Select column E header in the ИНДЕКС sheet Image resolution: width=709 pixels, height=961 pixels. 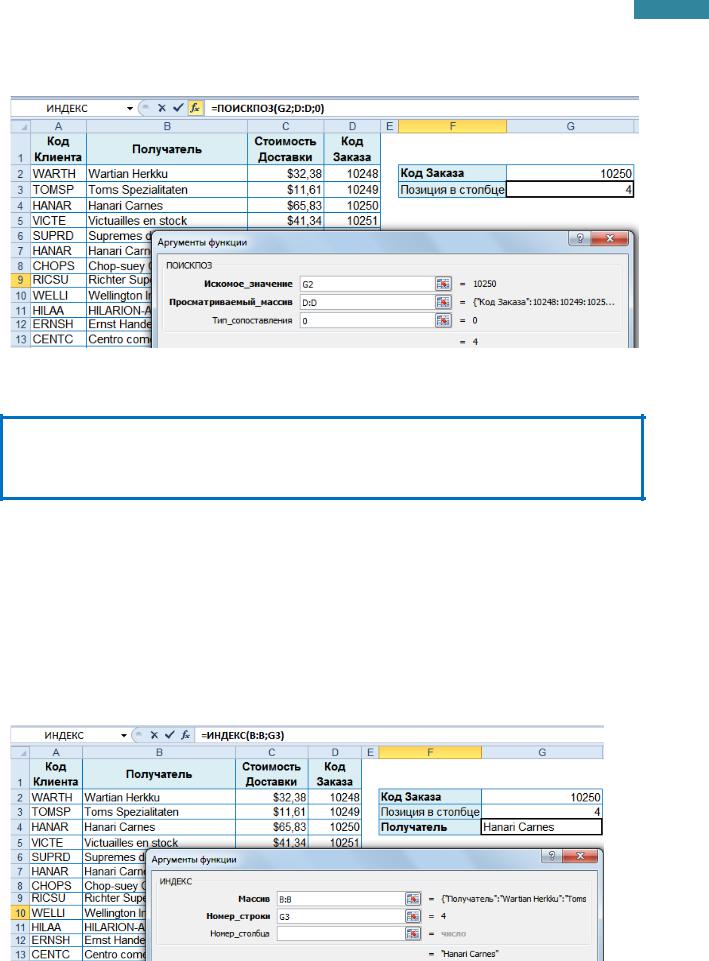[x=370, y=752]
